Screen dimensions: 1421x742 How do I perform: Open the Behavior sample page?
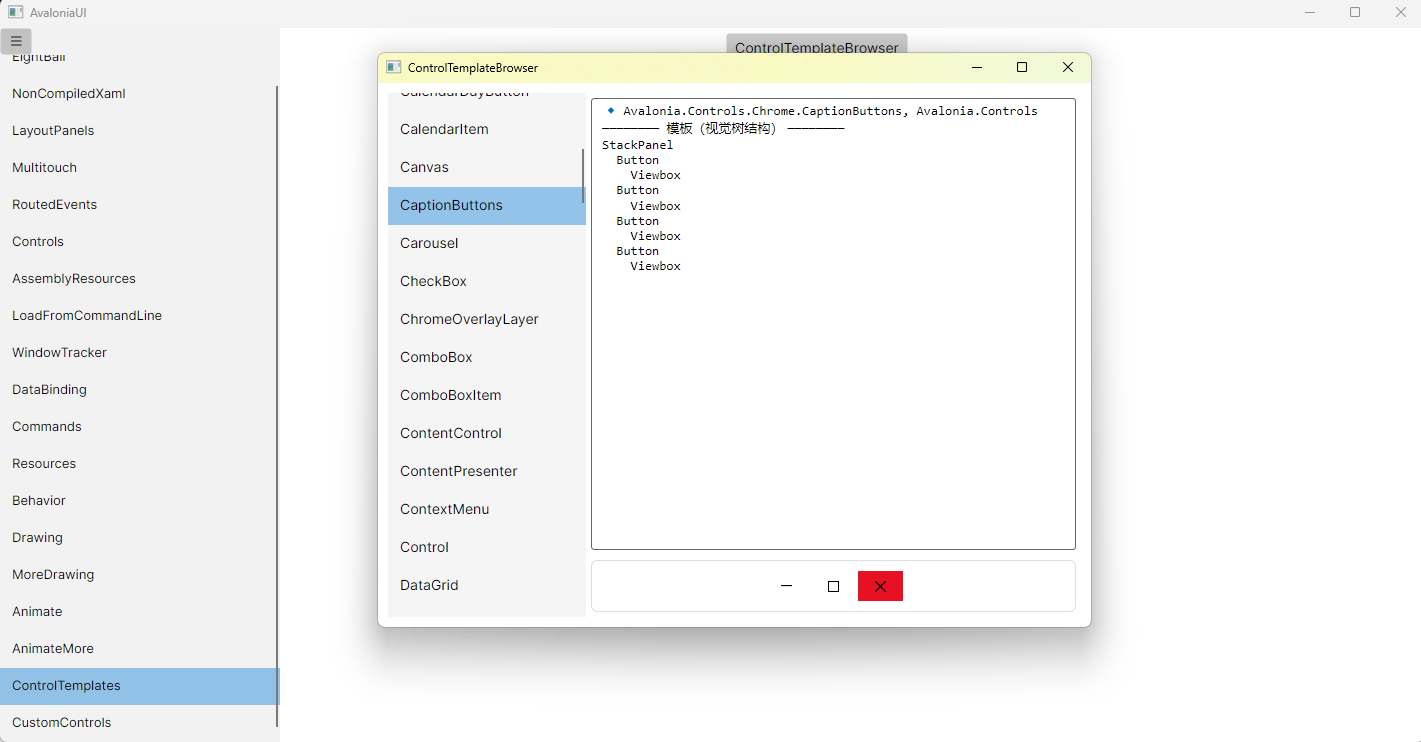pyautogui.click(x=138, y=501)
